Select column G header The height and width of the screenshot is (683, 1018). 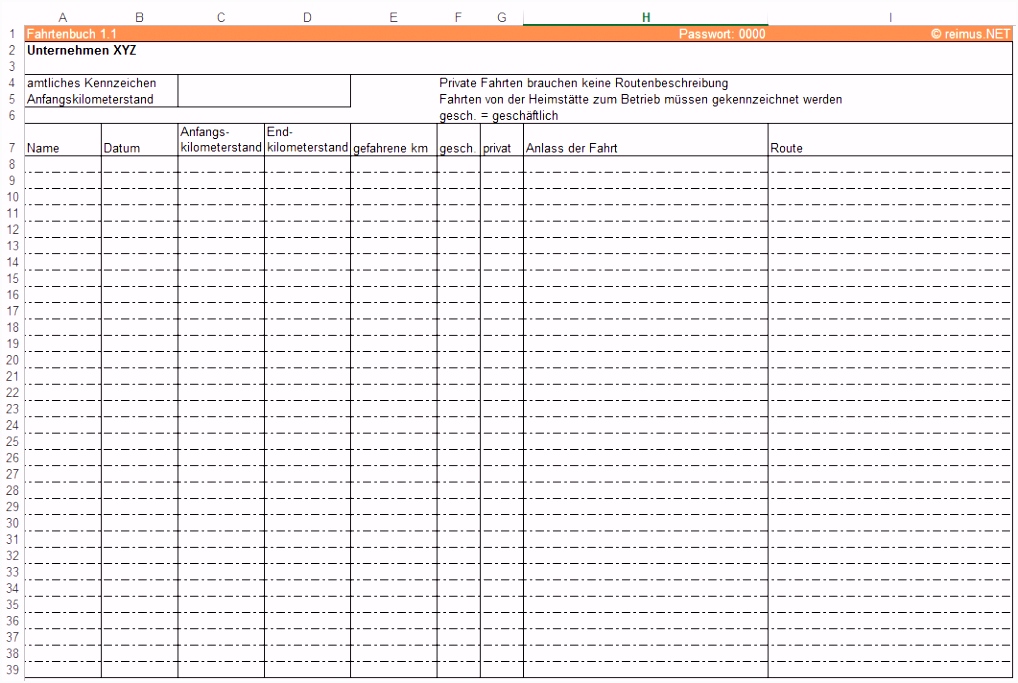coord(502,18)
